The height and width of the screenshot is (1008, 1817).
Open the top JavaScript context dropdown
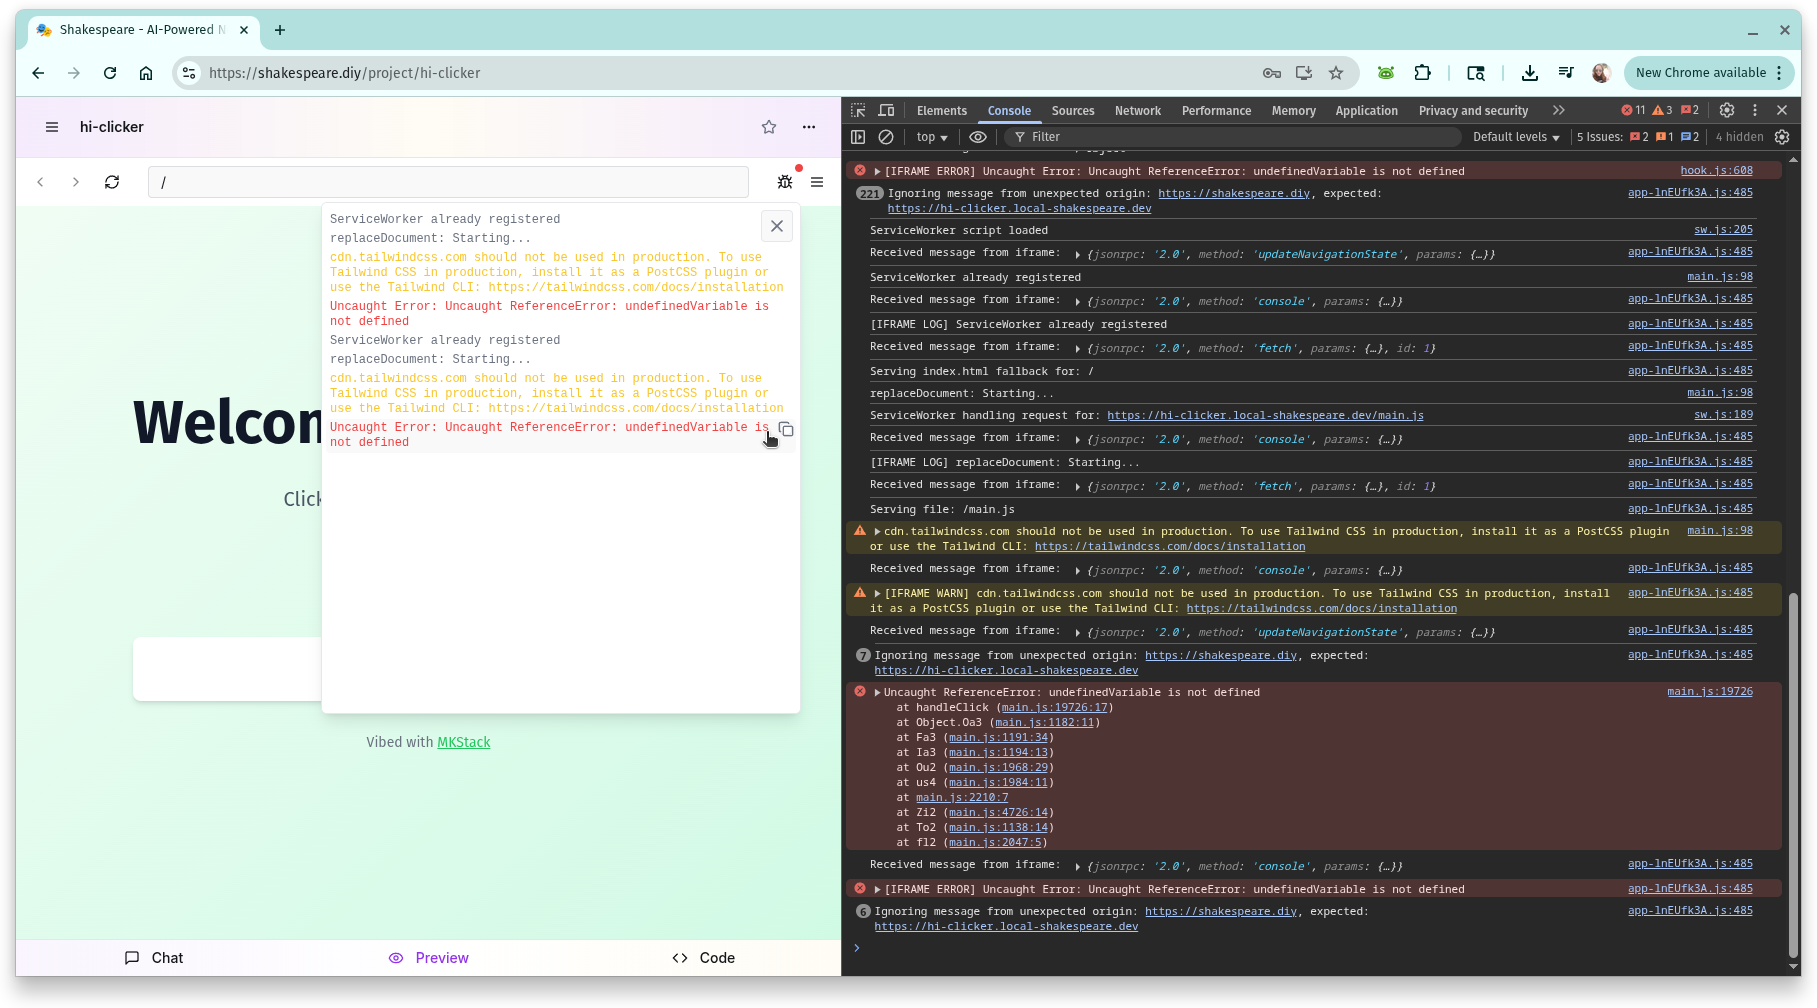(932, 137)
